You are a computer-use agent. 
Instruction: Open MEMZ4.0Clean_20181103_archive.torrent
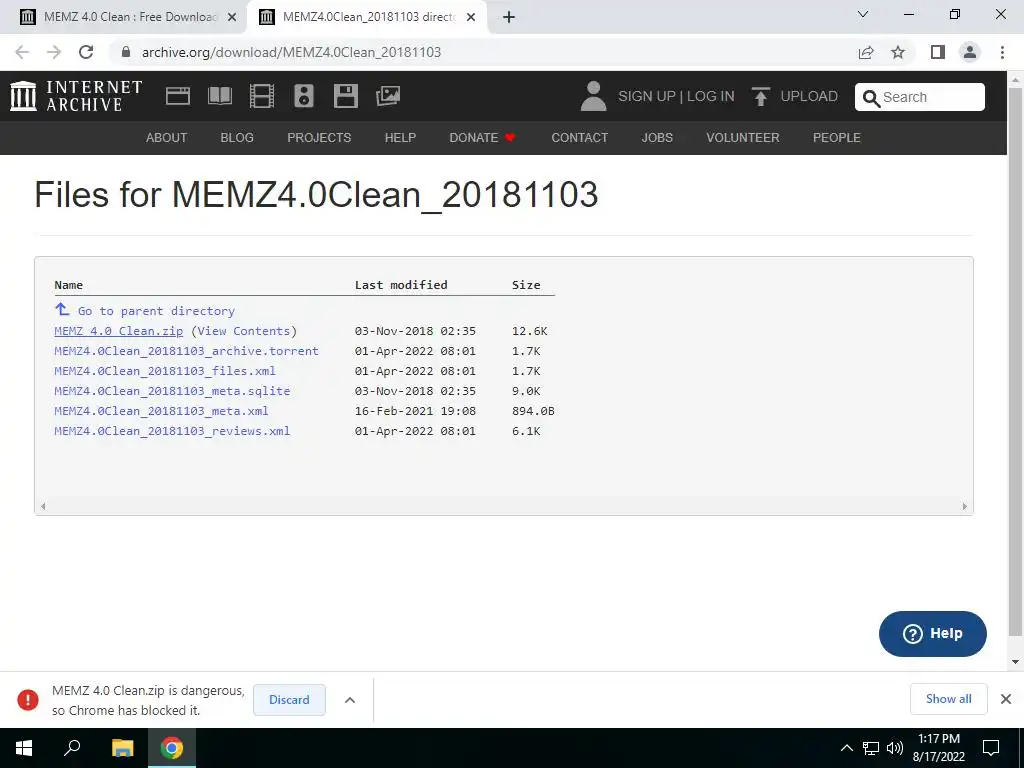(x=186, y=351)
